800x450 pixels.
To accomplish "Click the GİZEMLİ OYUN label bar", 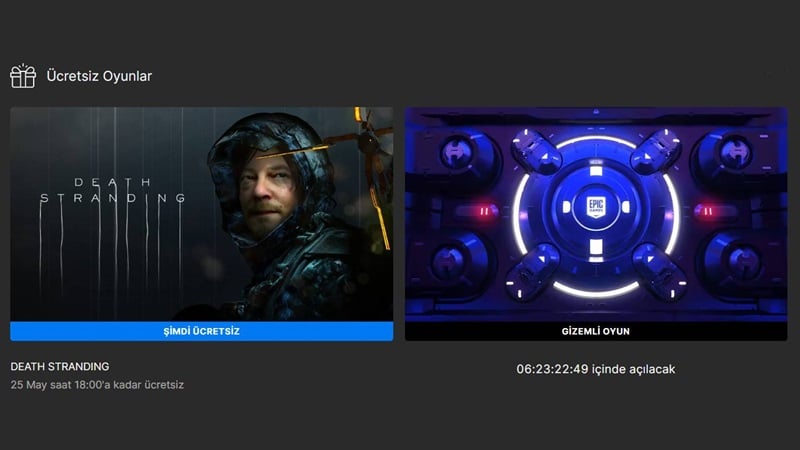I will point(596,331).
